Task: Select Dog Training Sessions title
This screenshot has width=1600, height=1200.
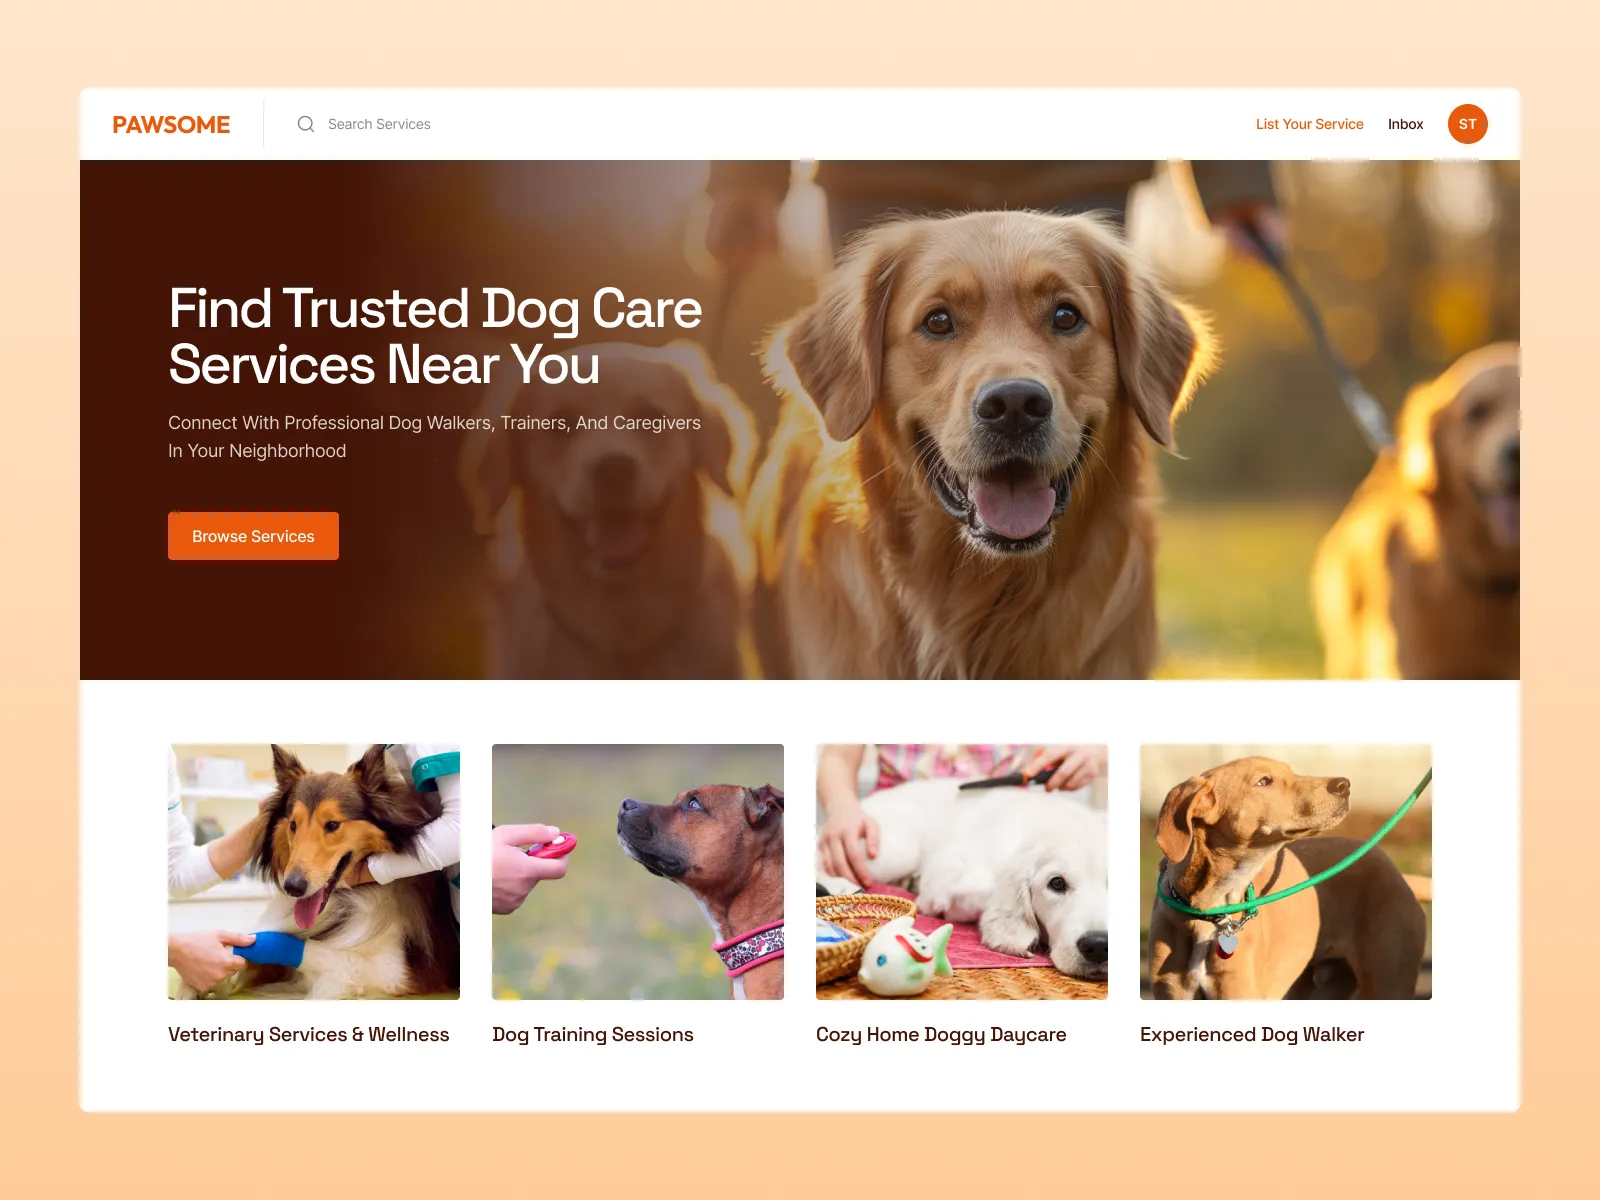Action: coord(592,1035)
